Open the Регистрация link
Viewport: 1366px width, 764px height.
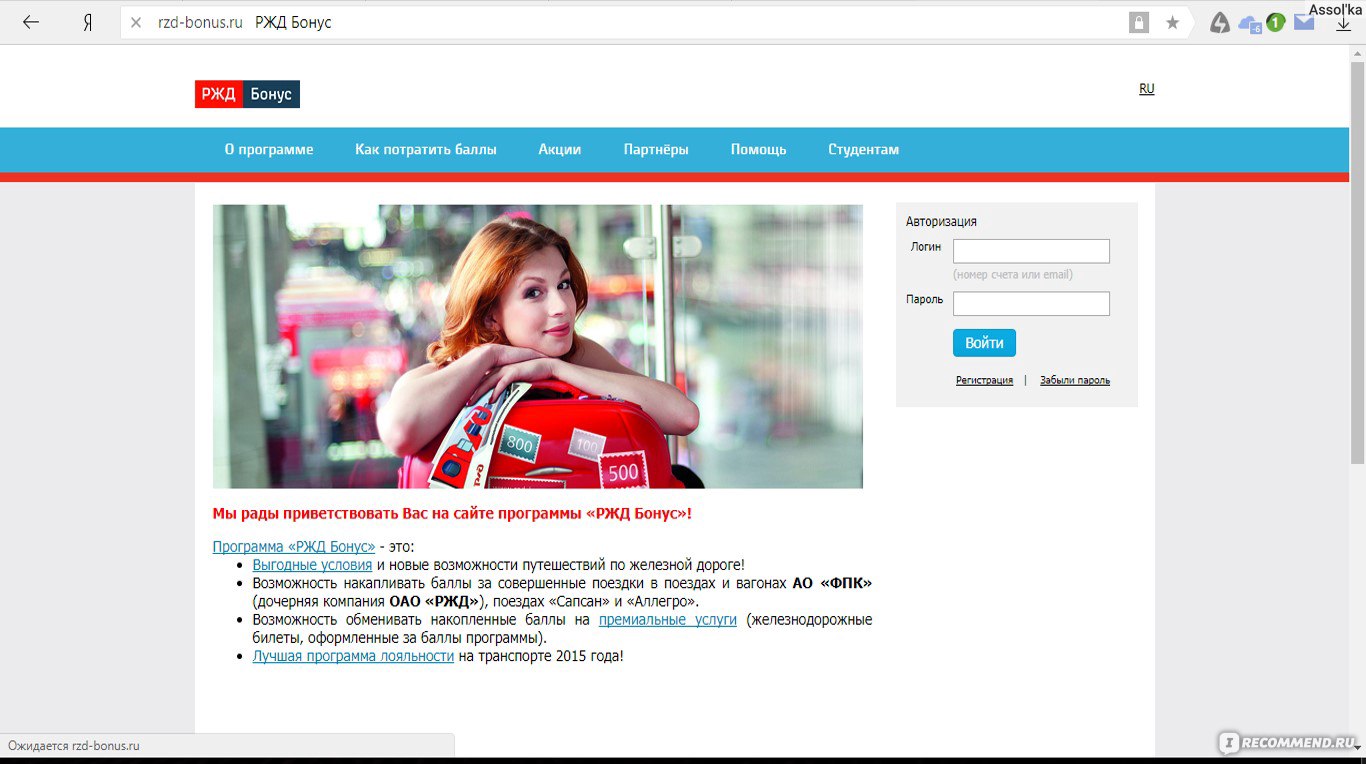[x=984, y=380]
